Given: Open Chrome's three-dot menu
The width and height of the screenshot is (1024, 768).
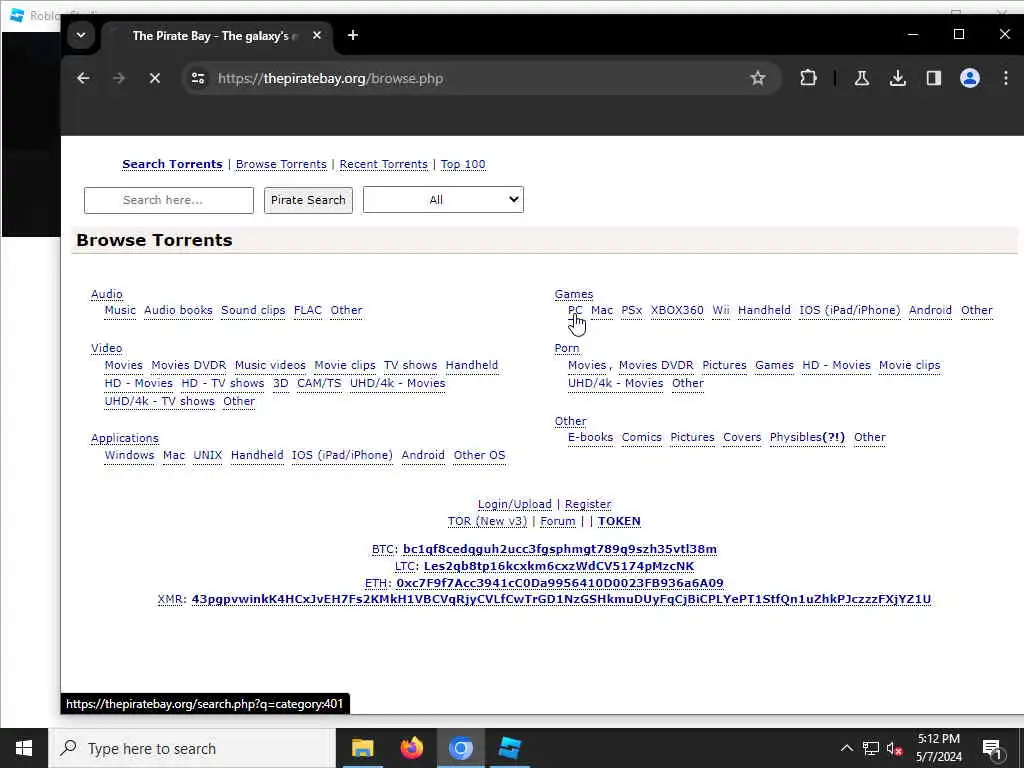Looking at the screenshot, I should coord(1006,78).
